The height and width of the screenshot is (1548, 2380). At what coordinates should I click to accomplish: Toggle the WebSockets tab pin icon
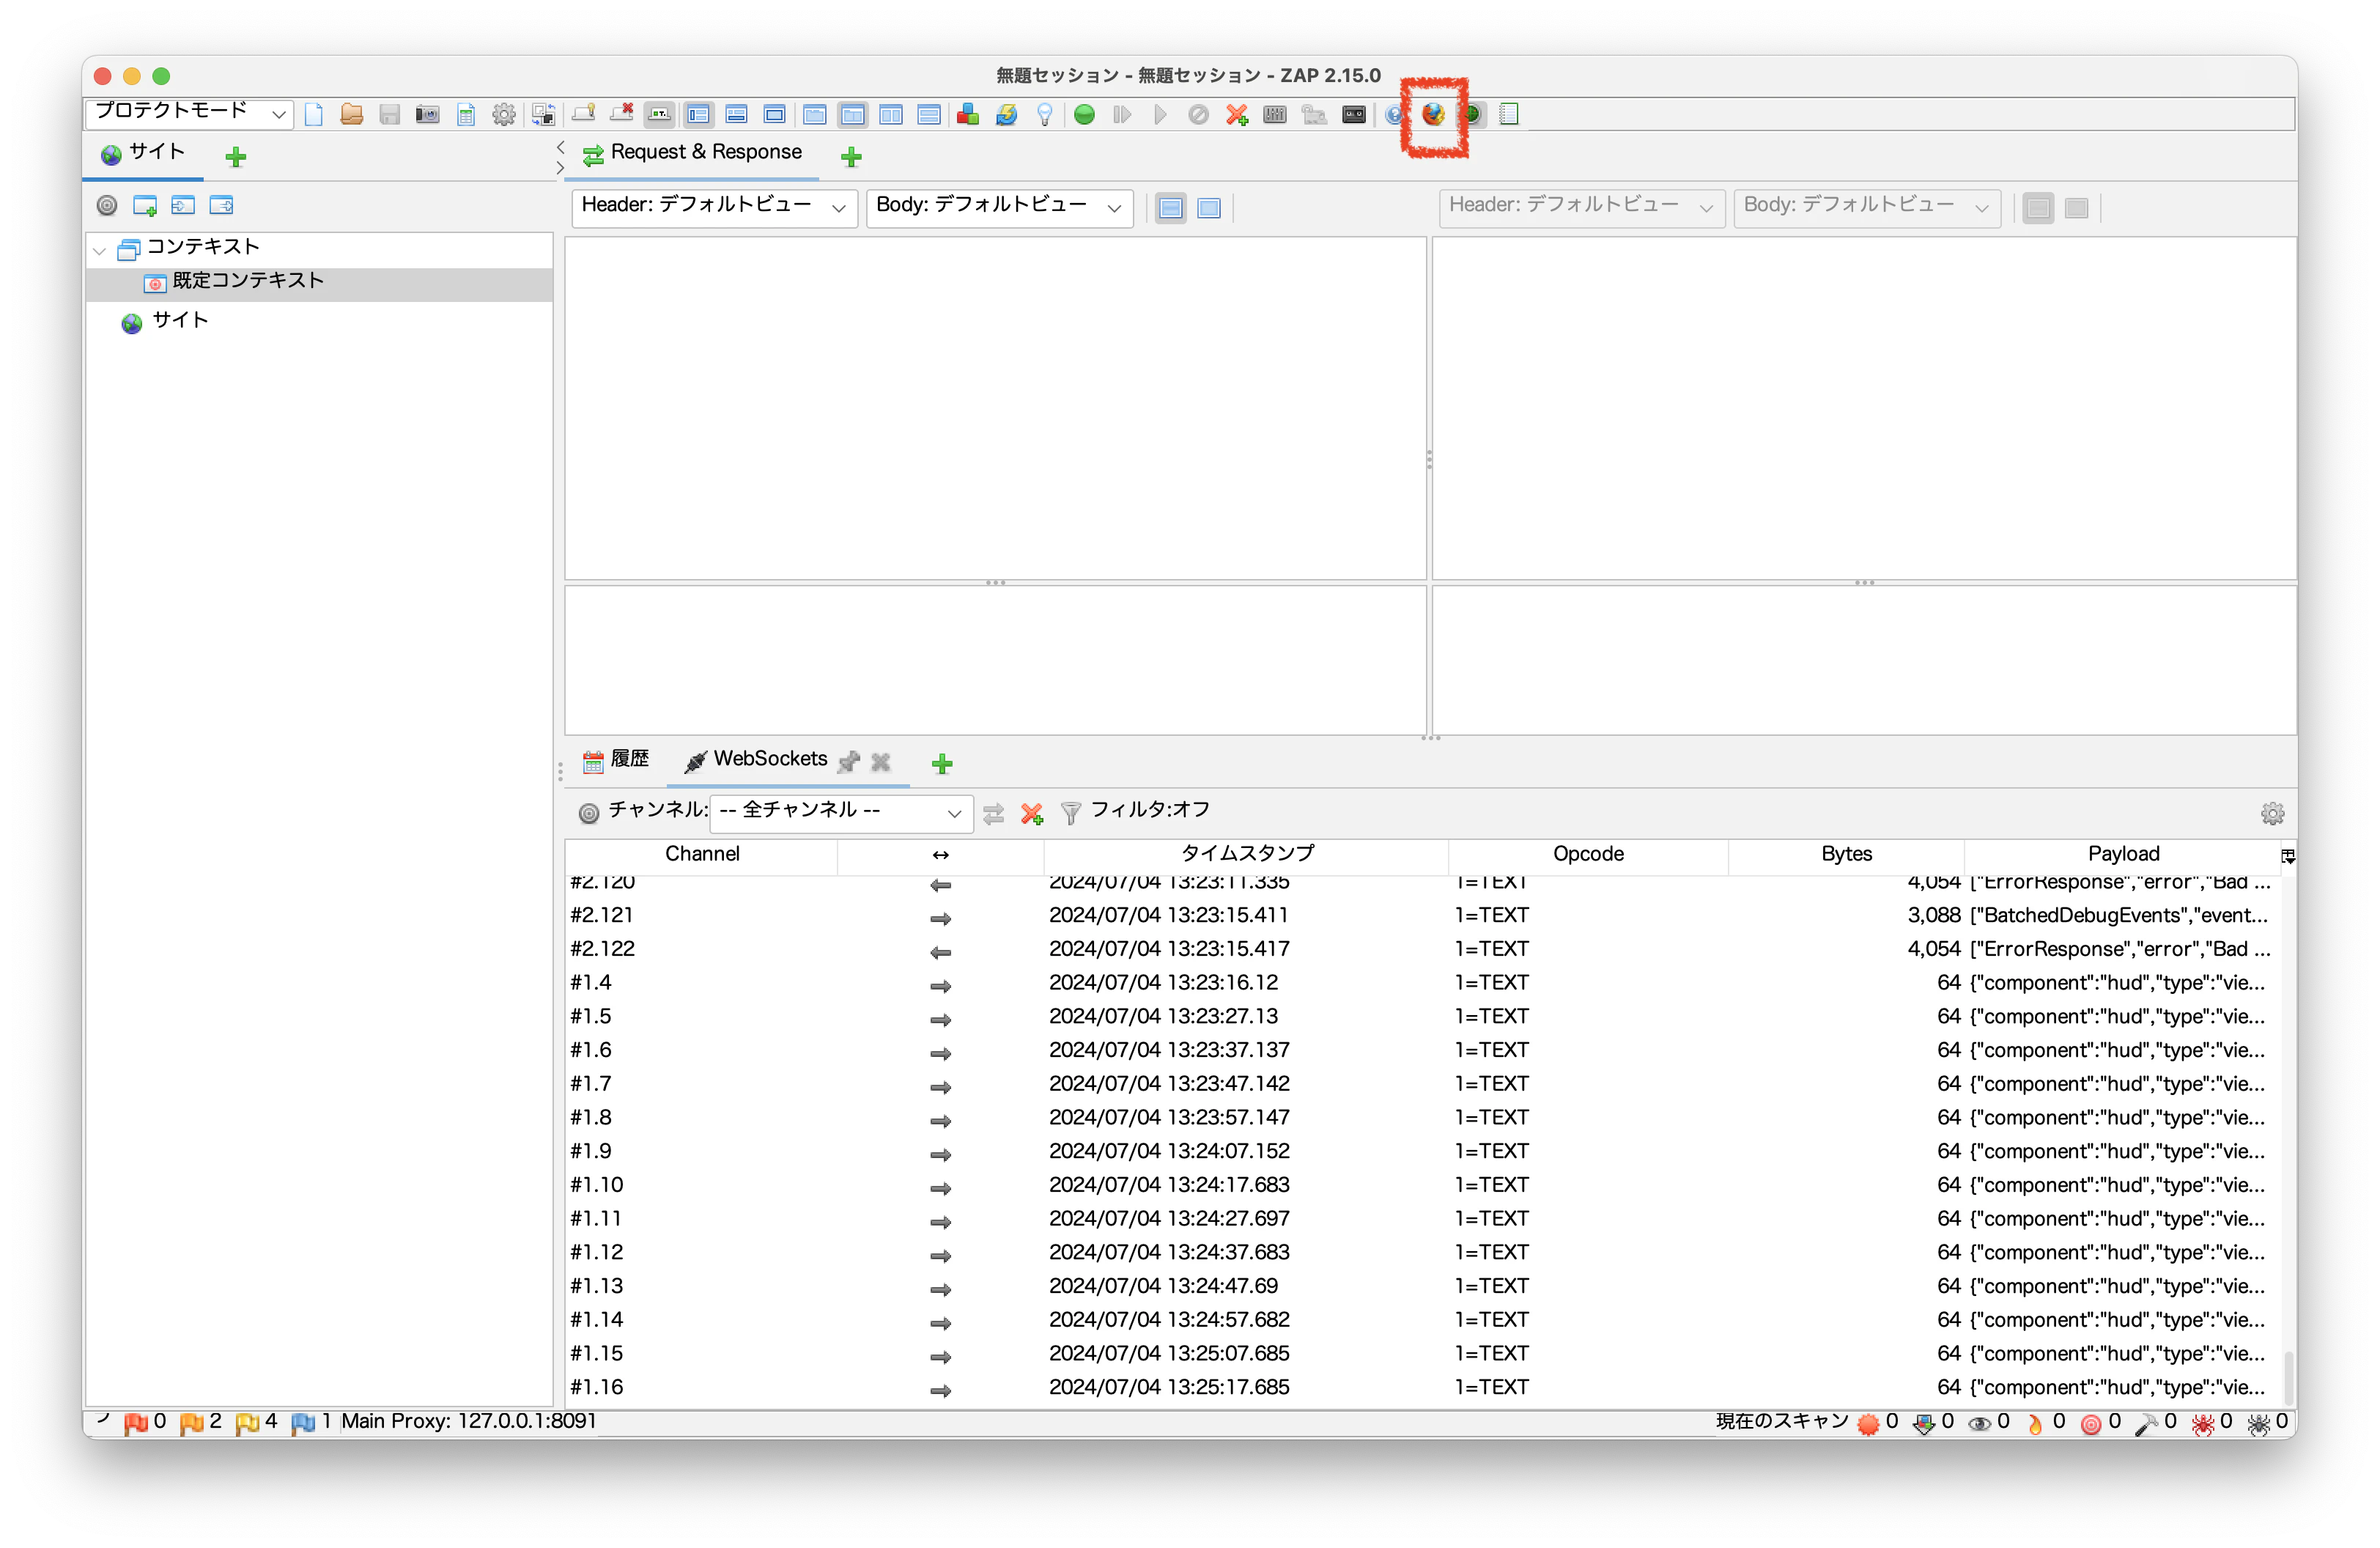pyautogui.click(x=849, y=762)
